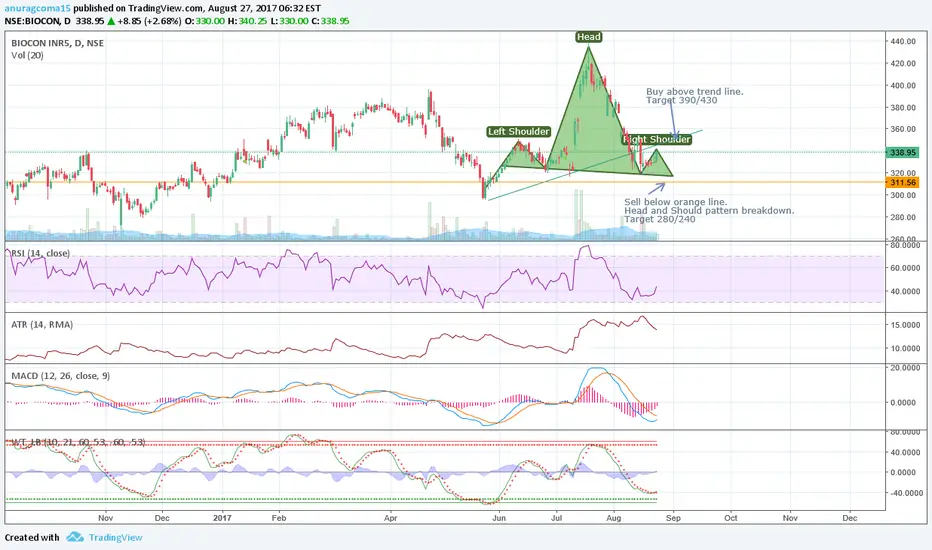Click the 440.00 price axis label
The width and height of the screenshot is (932, 550).
902,42
